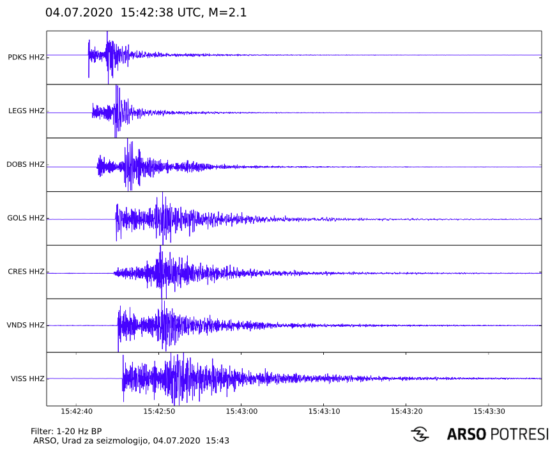Screen dimensions: 550x452
Task: Click the 15:42:50 time axis label
Action: tap(159, 412)
